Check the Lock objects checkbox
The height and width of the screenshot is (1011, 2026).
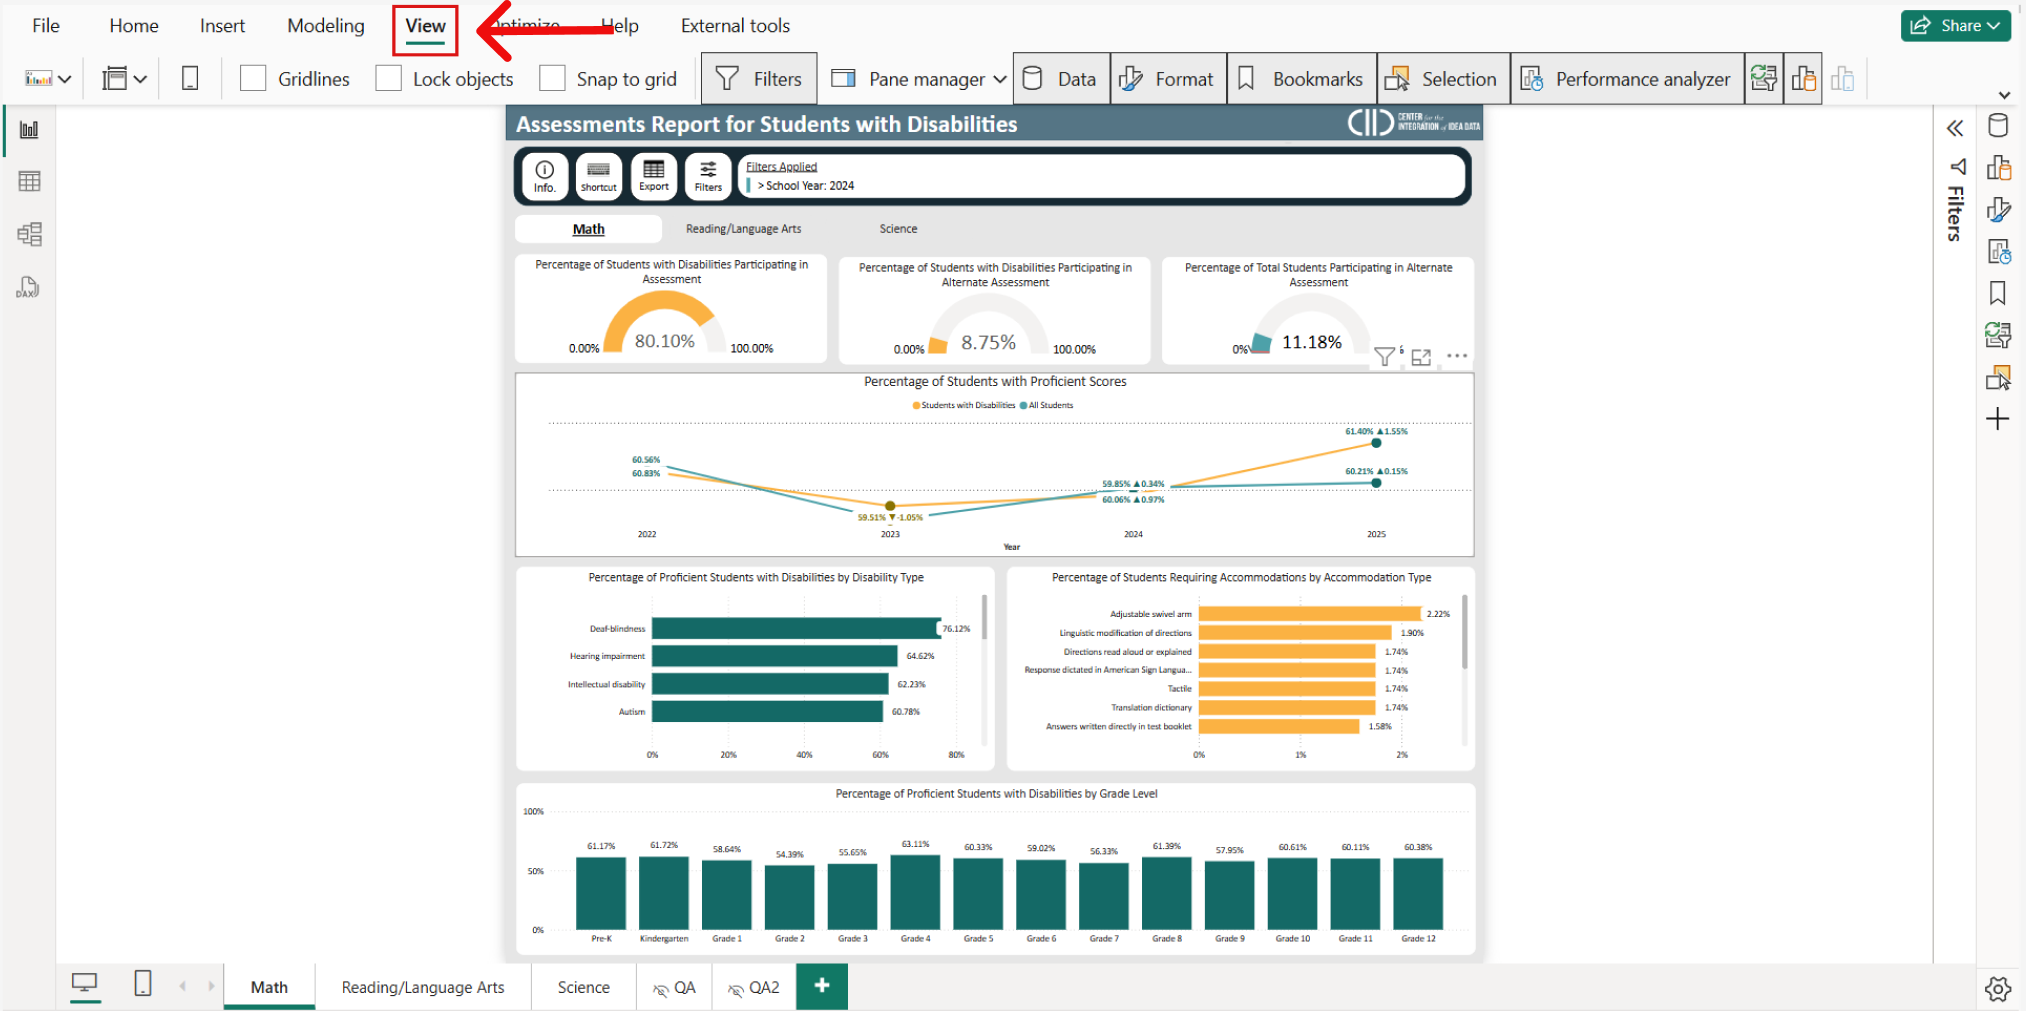pyautogui.click(x=389, y=79)
